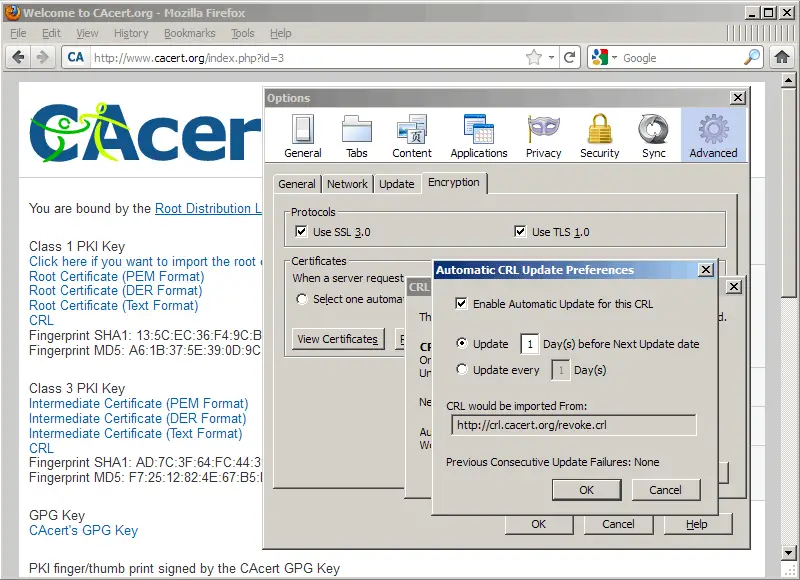Viewport: 800px width, 580px height.
Task: Click the browser Forward arrow button
Action: 43,57
